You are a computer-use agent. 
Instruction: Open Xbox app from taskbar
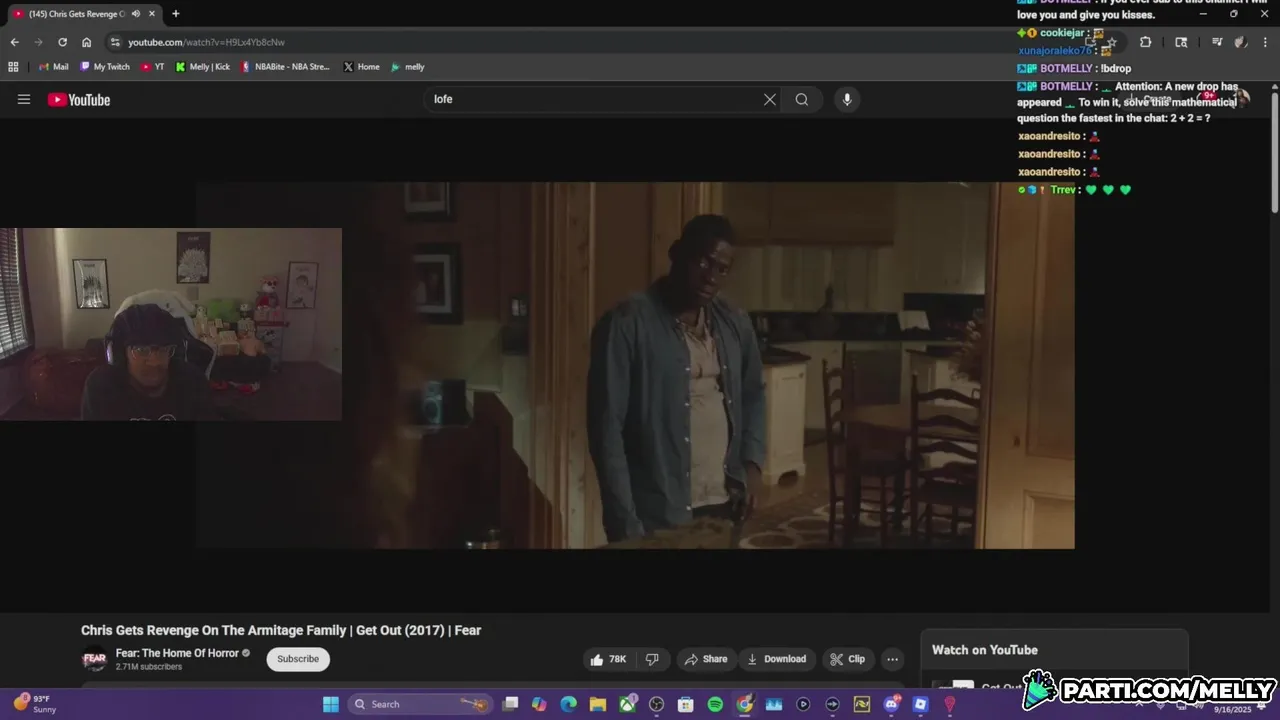tap(627, 704)
